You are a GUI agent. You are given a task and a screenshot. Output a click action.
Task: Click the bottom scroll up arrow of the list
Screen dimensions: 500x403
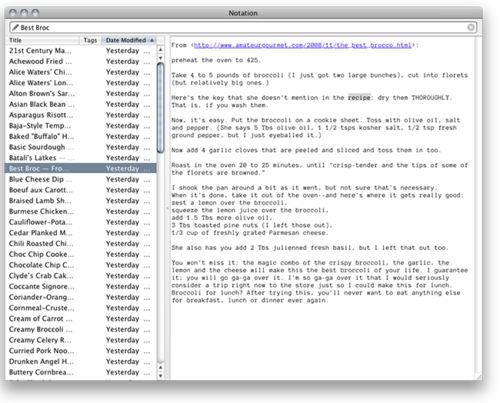tap(160, 367)
